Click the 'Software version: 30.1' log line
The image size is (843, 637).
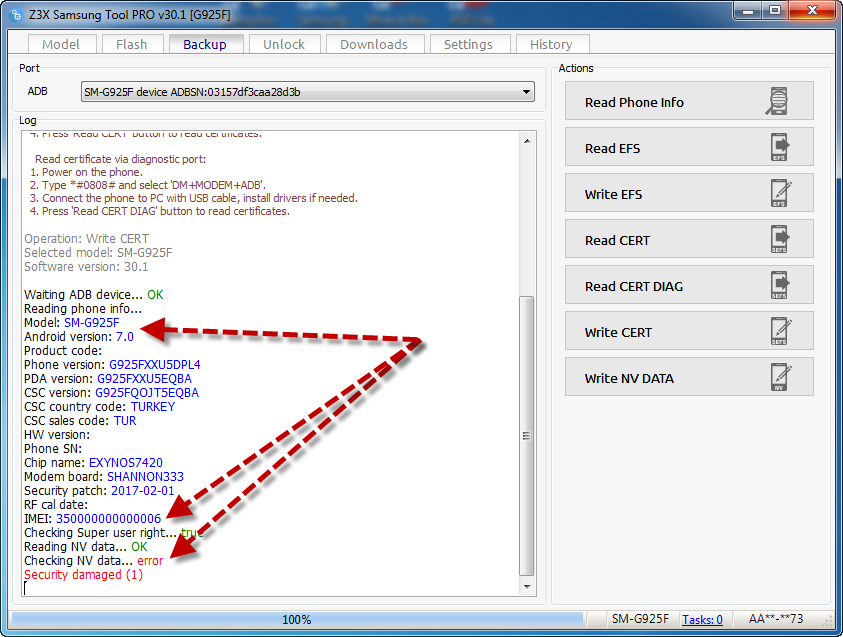pyautogui.click(x=86, y=267)
